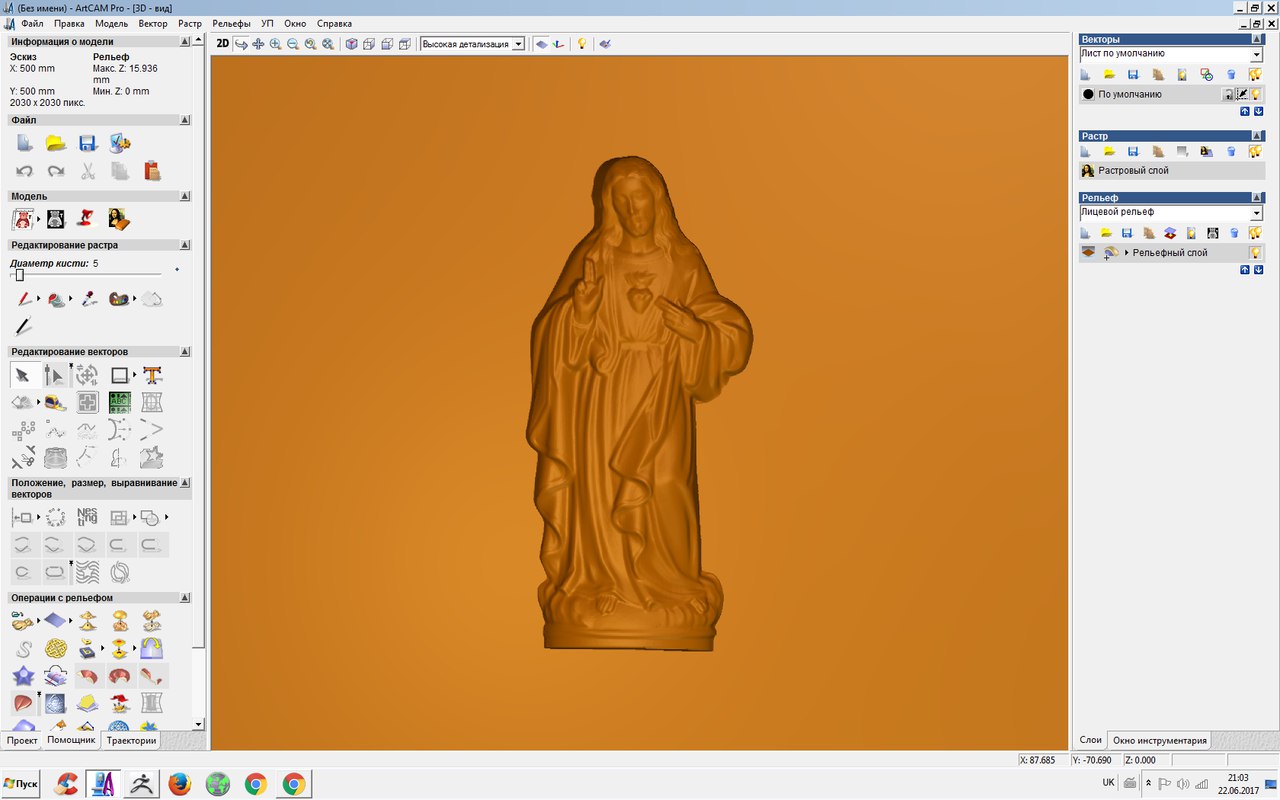
Task: Click the paste clipboard icon
Action: [152, 171]
